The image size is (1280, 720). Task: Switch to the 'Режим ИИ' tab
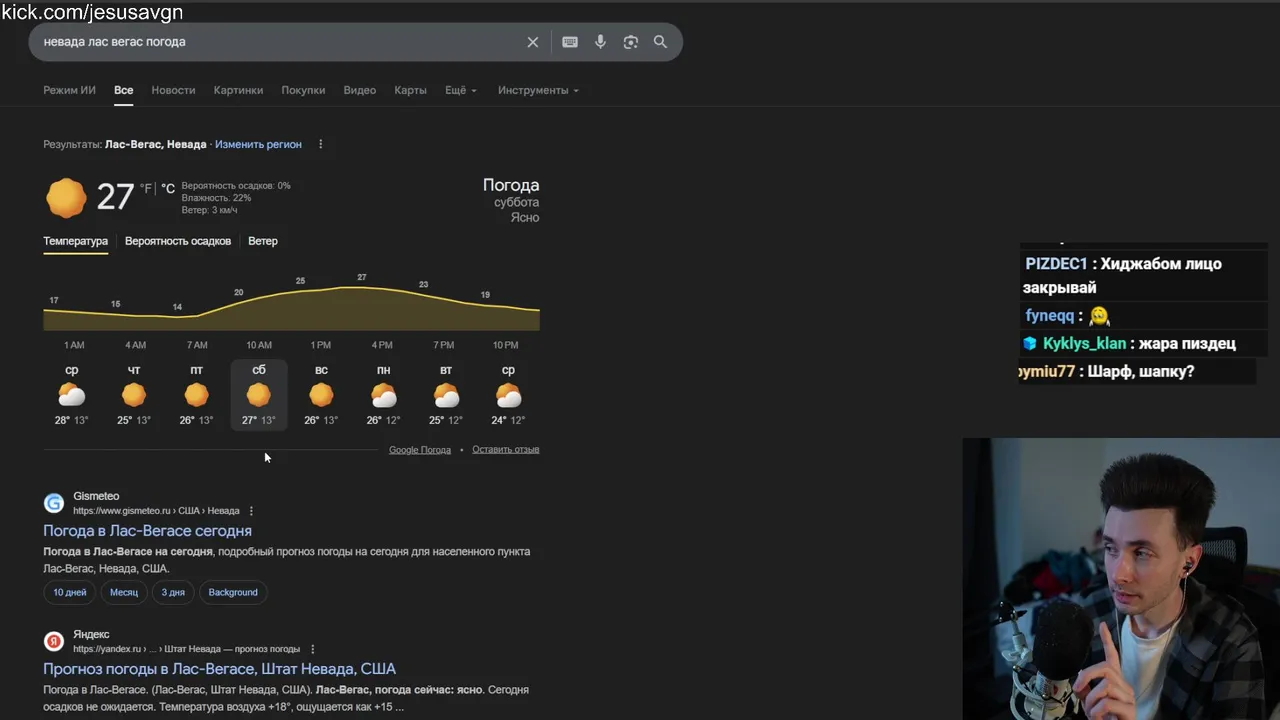click(x=69, y=90)
